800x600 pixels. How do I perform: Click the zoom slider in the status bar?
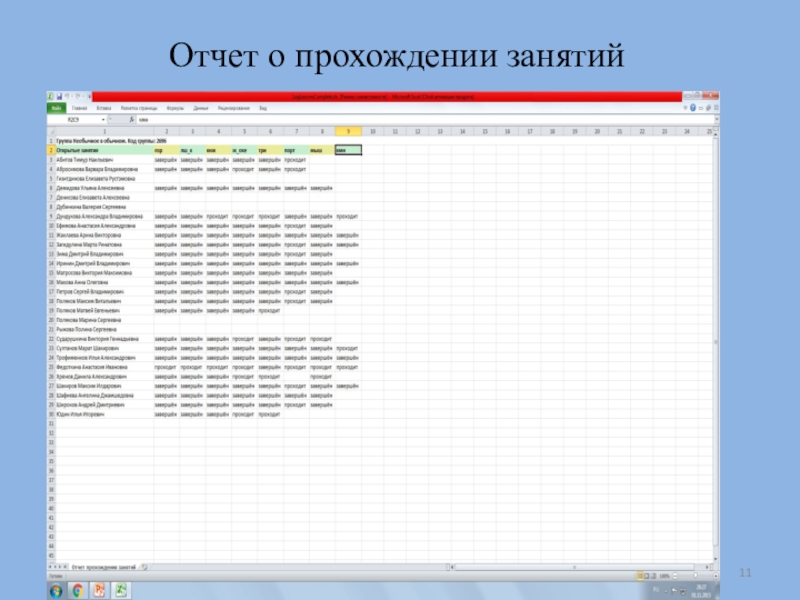694,576
